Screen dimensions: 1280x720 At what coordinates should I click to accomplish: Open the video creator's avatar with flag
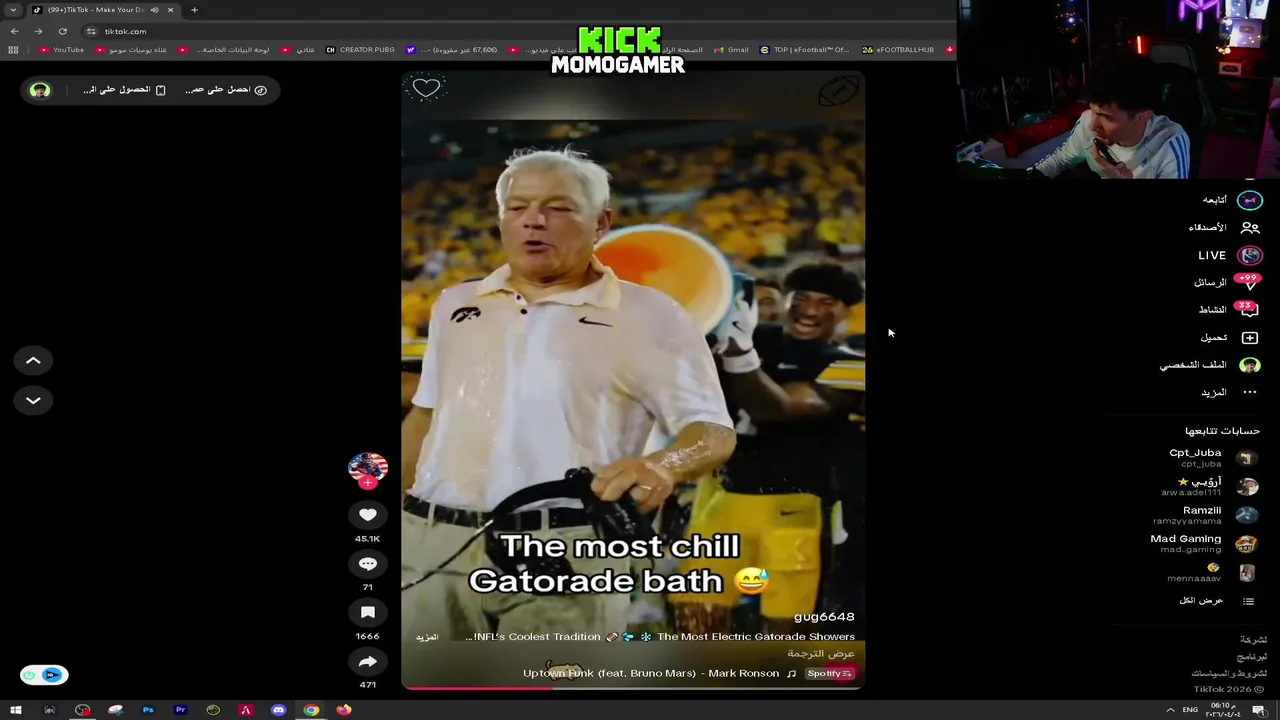[368, 468]
